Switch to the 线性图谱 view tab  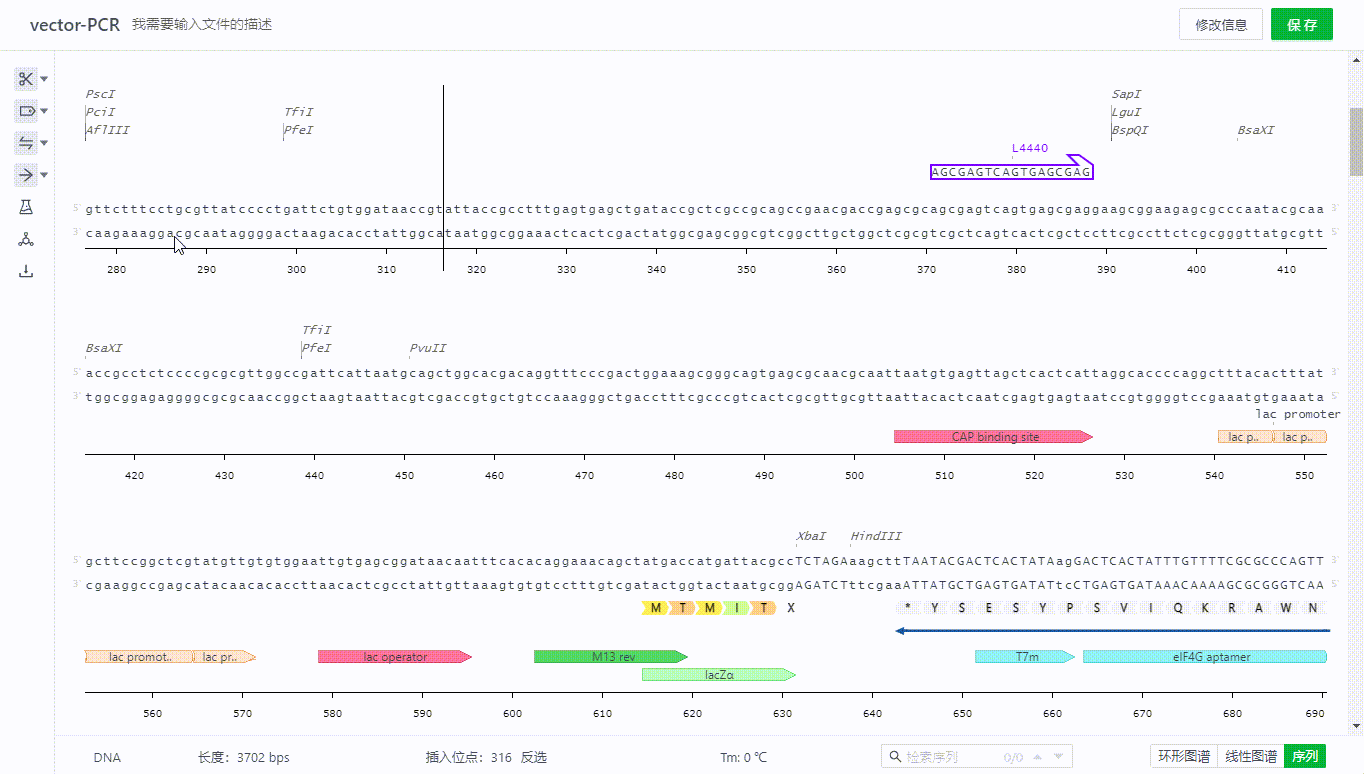click(x=1251, y=757)
